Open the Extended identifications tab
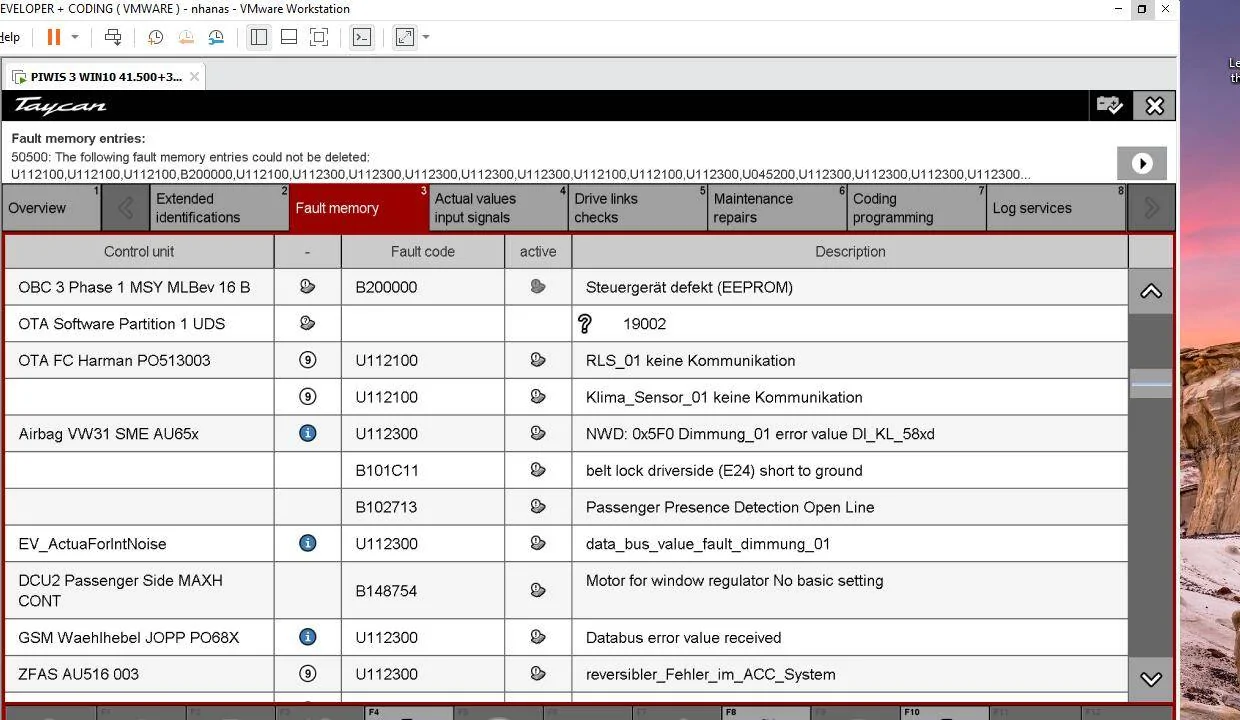The image size is (1240, 720). (219, 208)
